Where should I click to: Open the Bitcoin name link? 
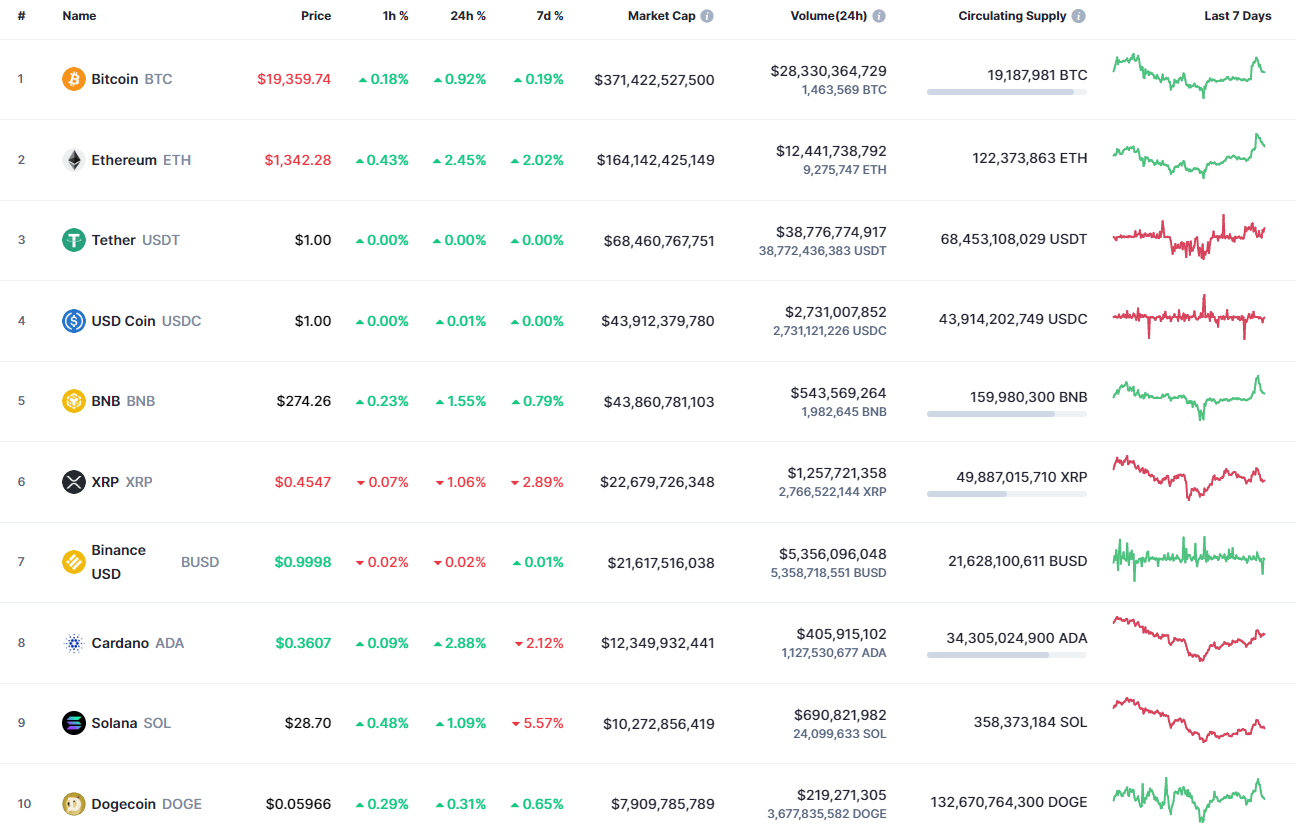115,79
